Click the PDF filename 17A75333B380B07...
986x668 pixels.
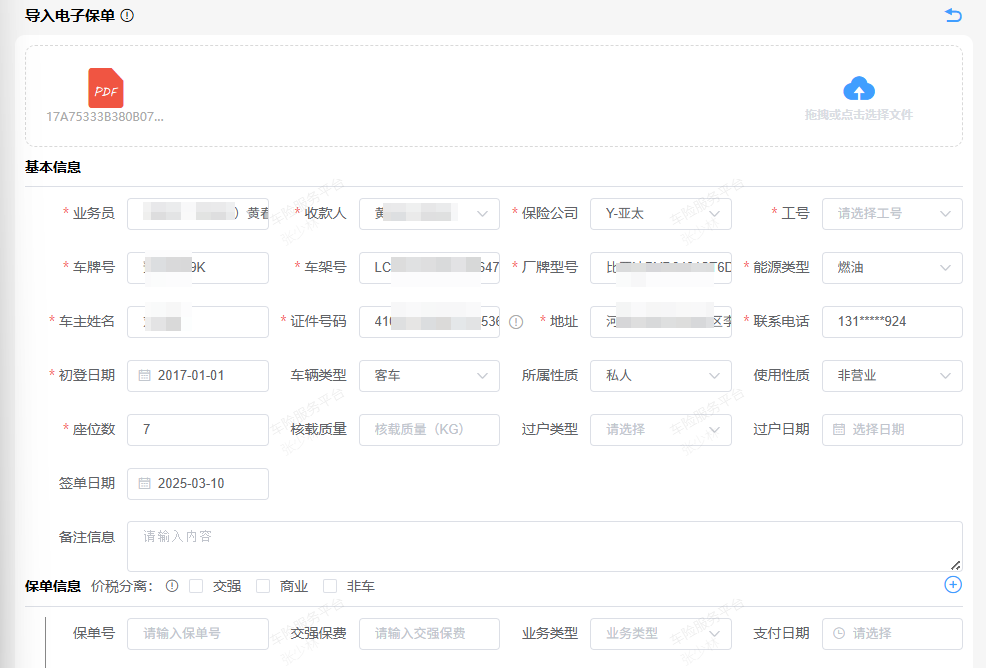tap(104, 116)
